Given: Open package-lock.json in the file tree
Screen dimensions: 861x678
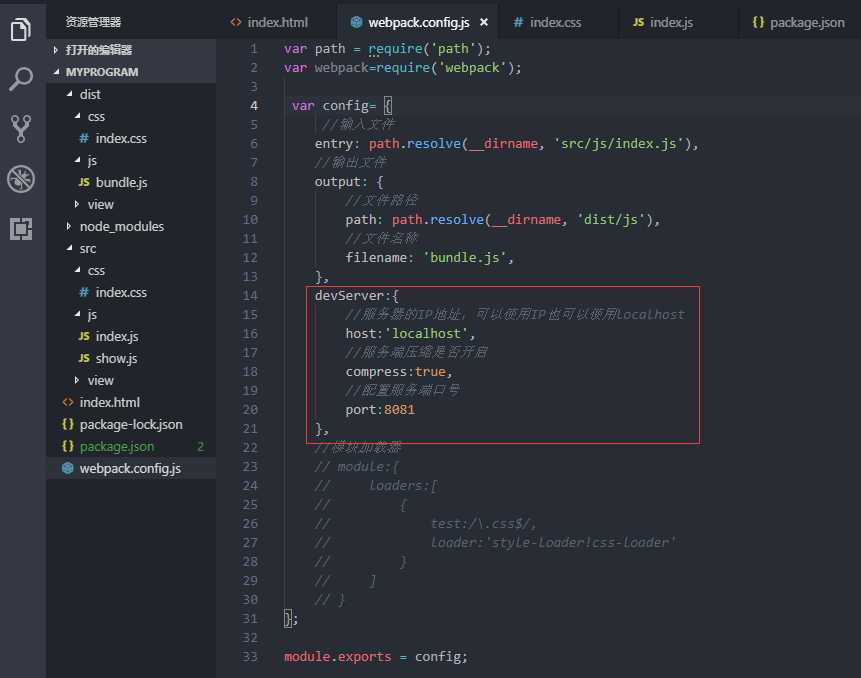Looking at the screenshot, I should [131, 424].
